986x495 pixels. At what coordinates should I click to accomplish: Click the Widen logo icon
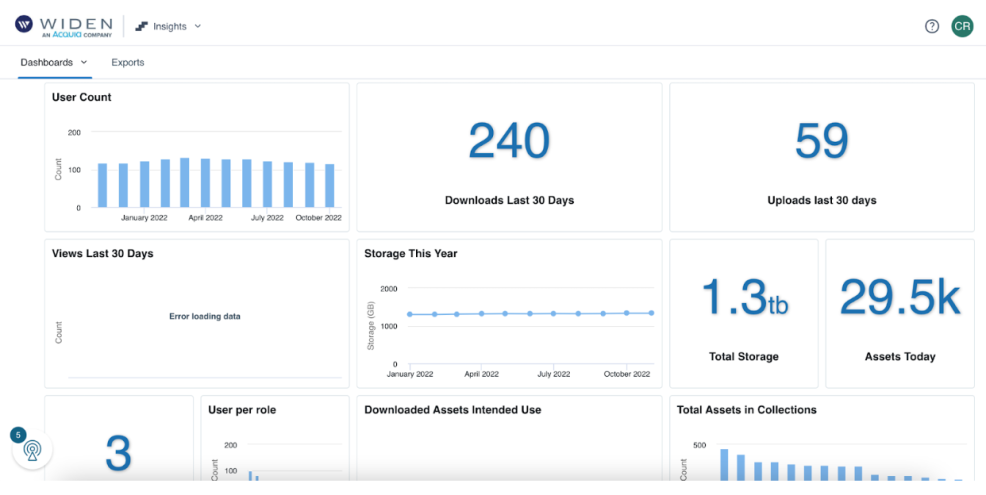coord(23,25)
